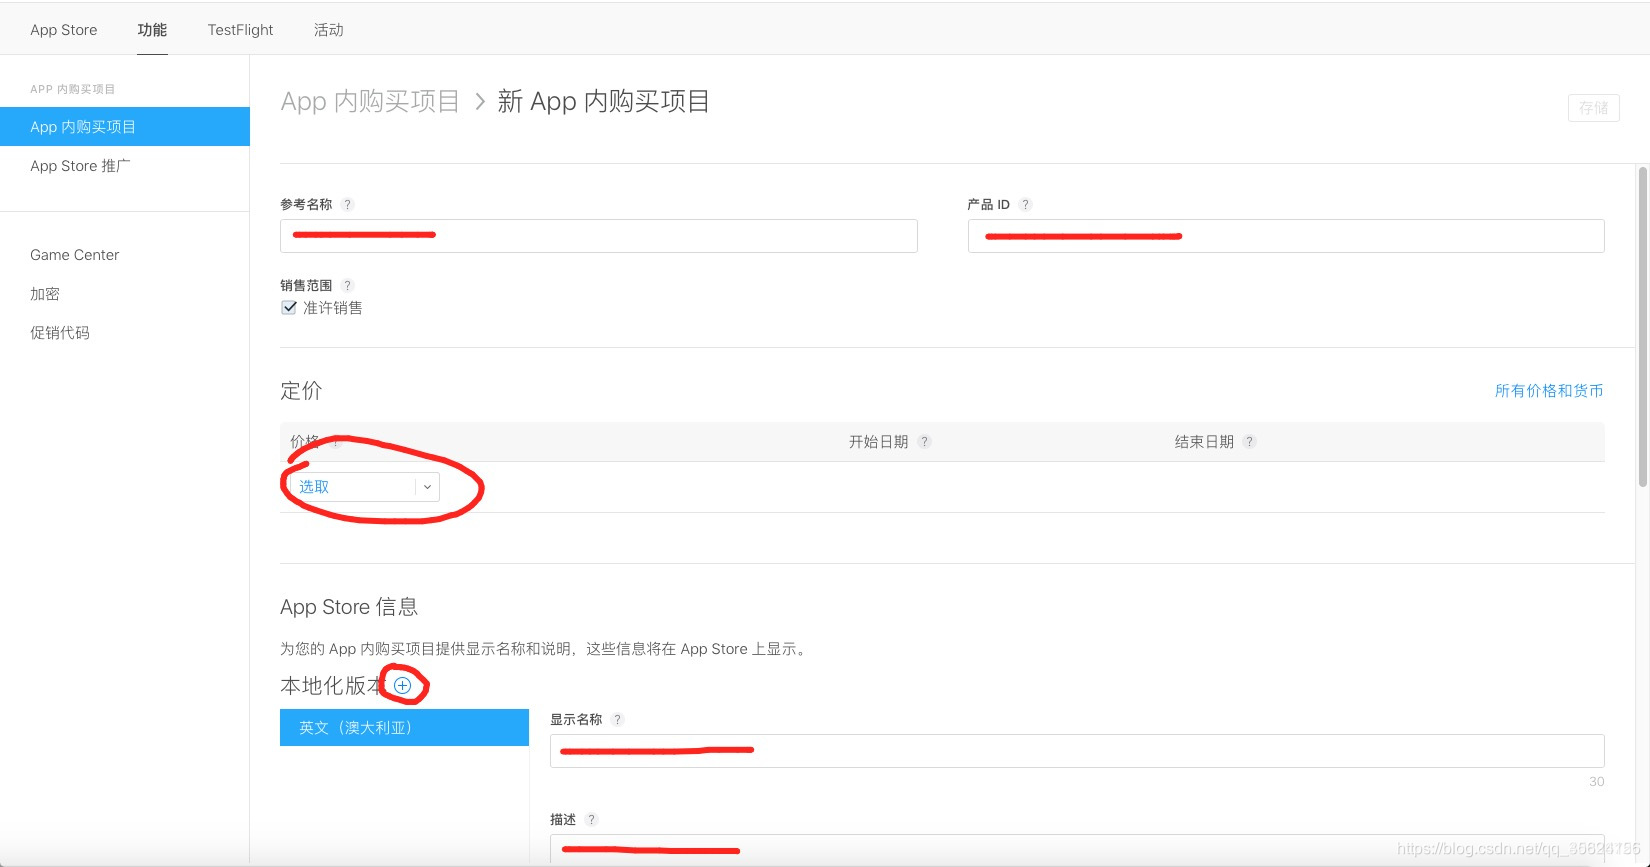This screenshot has width=1650, height=867.
Task: Click the 参考名称 input field
Action: (599, 236)
